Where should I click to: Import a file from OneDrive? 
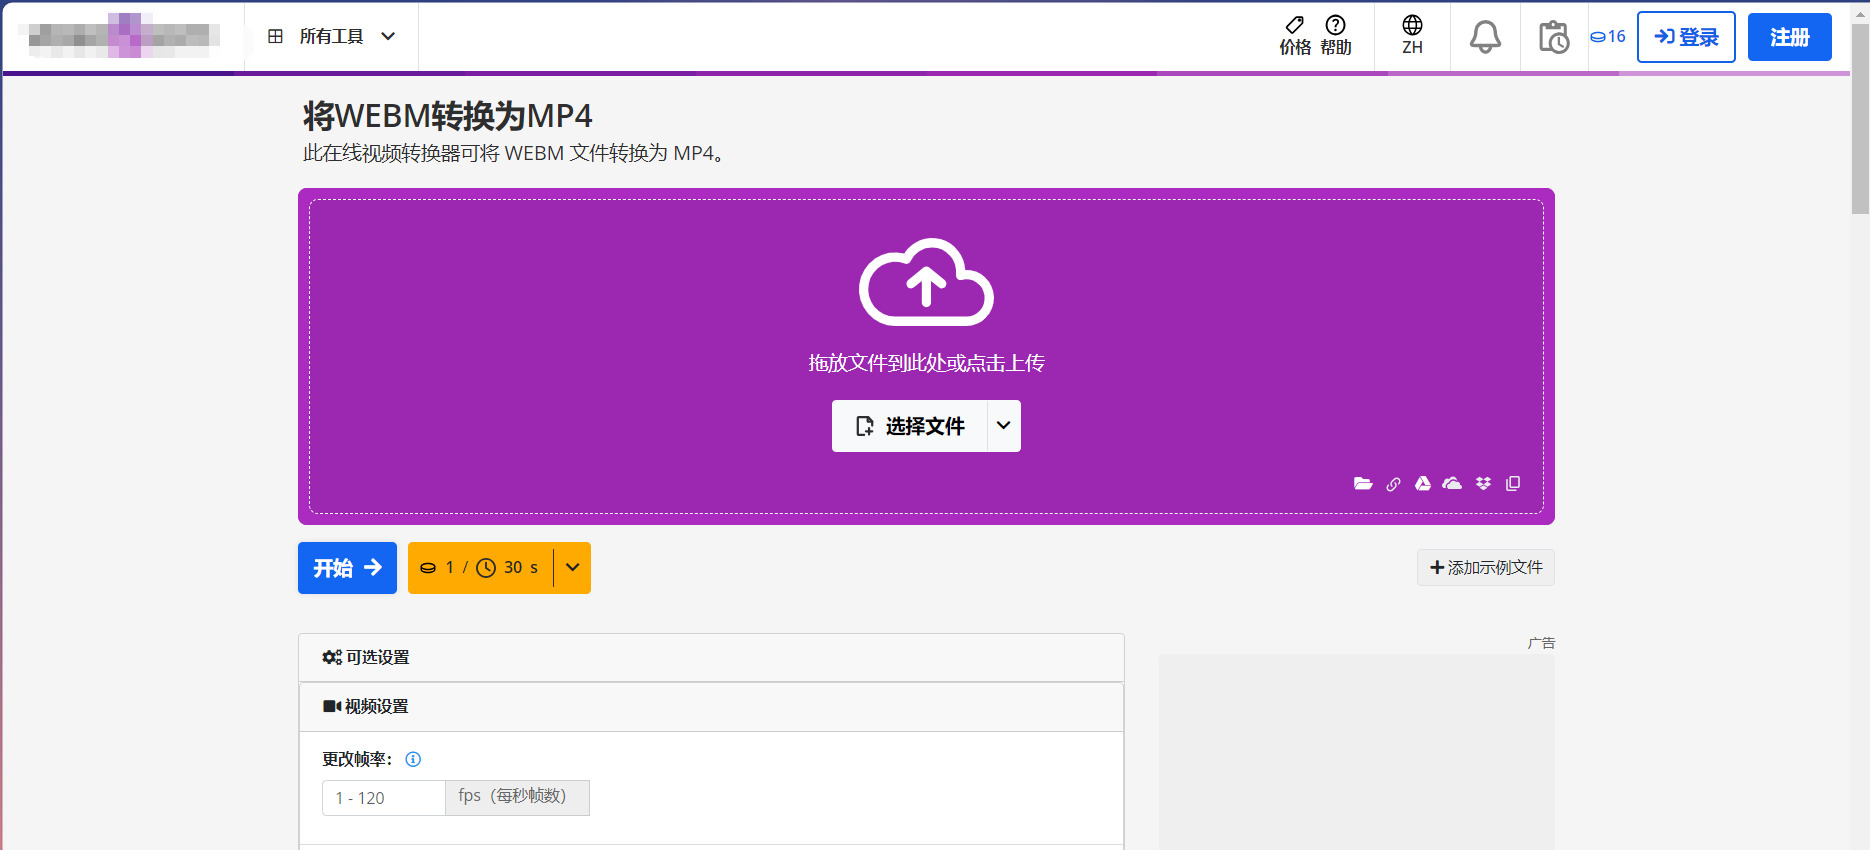click(x=1453, y=484)
